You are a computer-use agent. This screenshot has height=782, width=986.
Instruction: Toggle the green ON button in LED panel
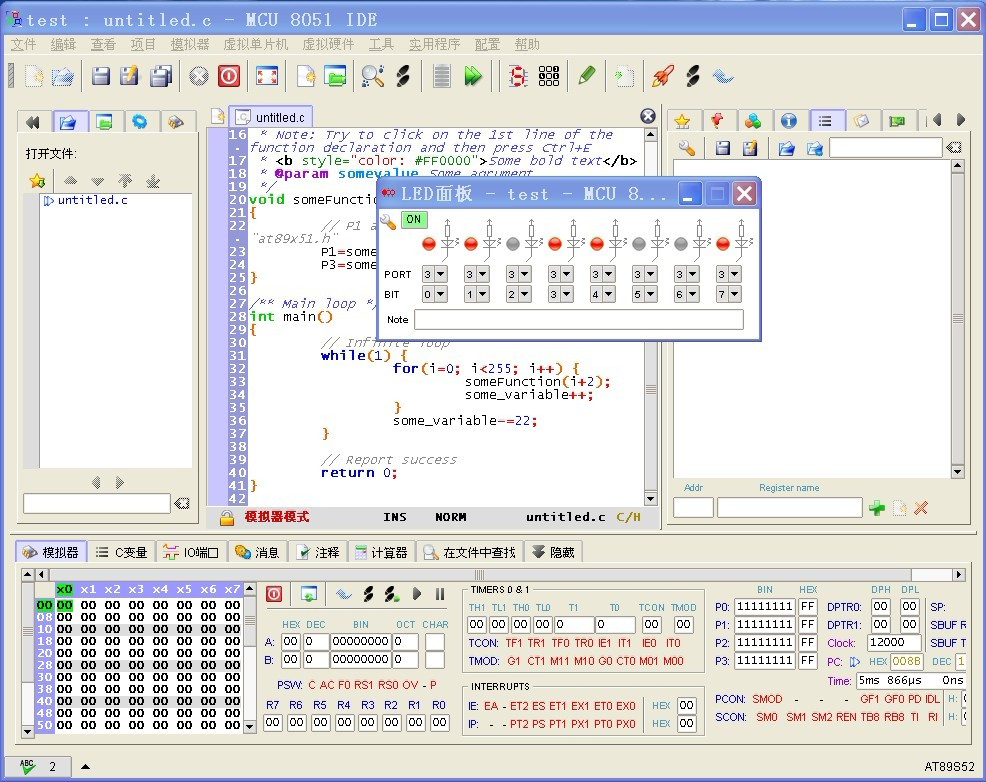pos(414,219)
